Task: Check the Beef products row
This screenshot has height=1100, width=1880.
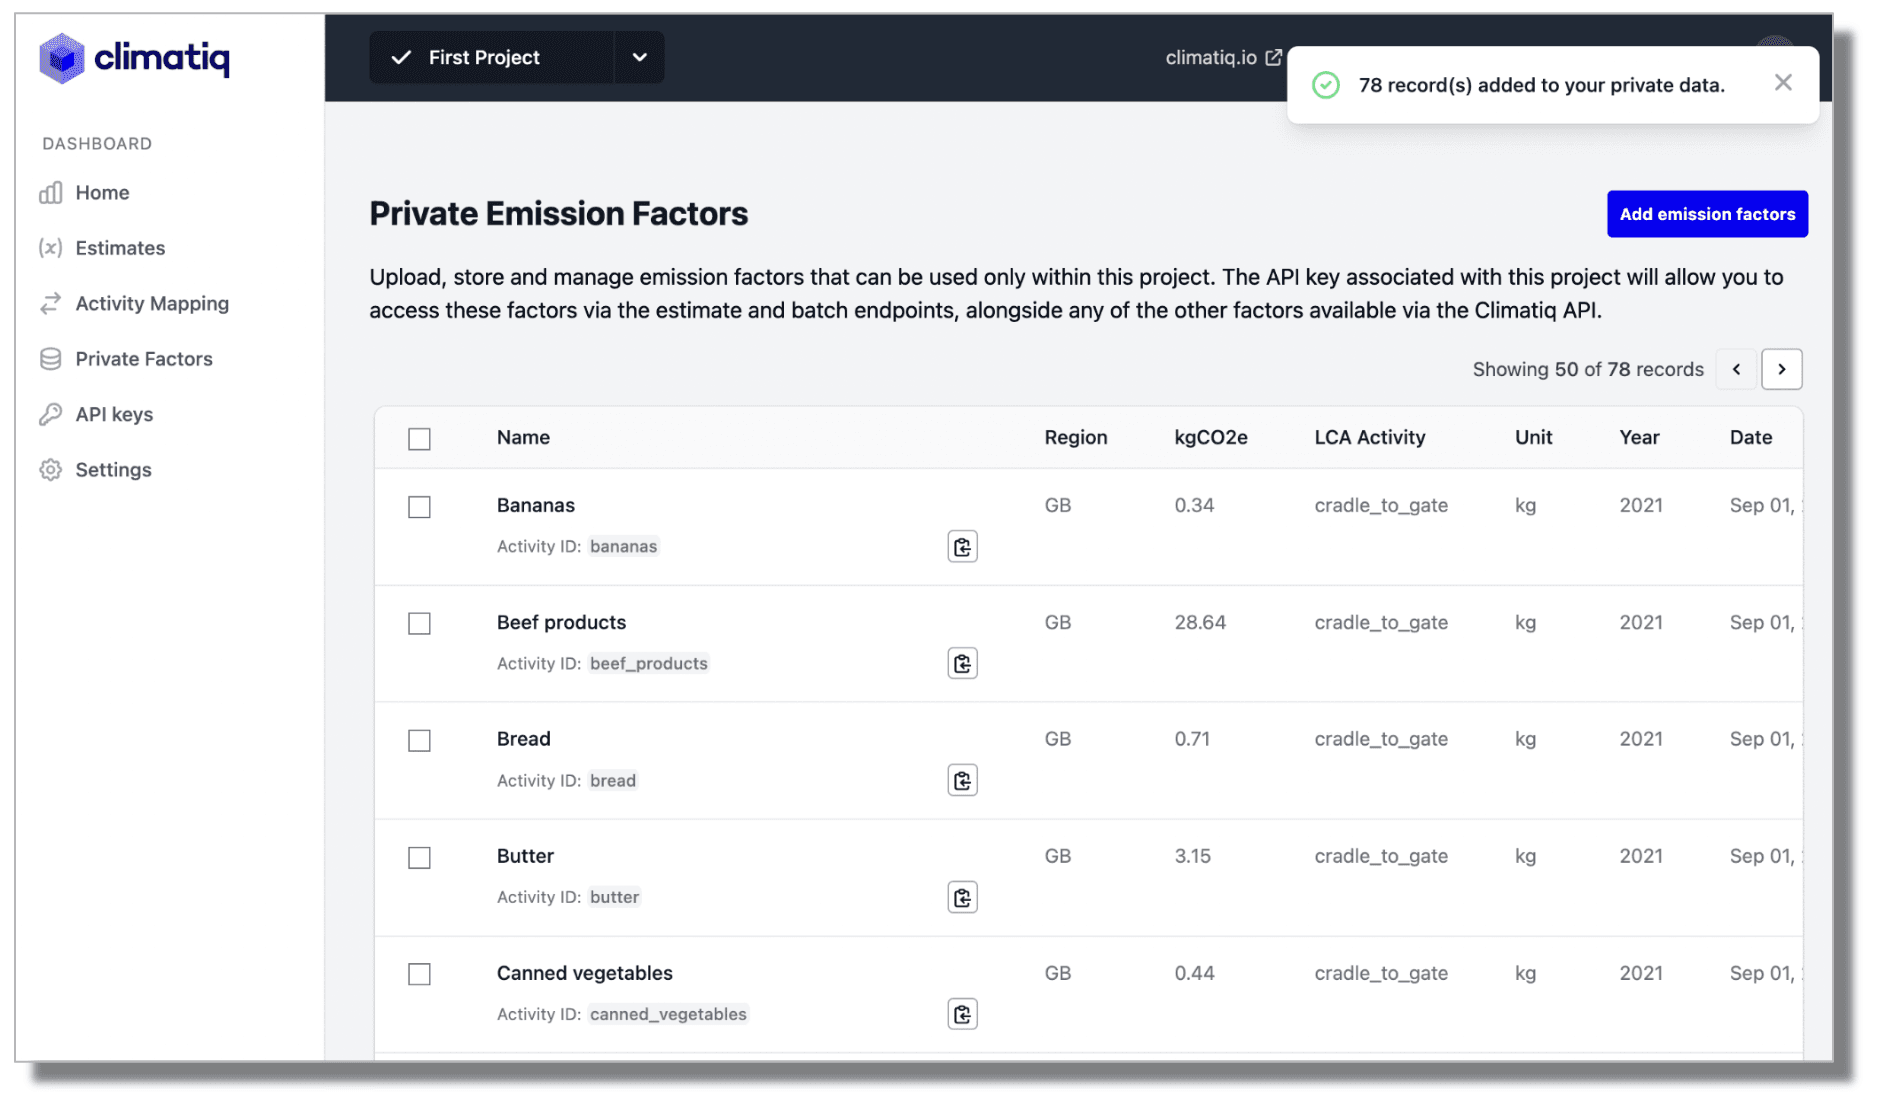Action: (419, 624)
